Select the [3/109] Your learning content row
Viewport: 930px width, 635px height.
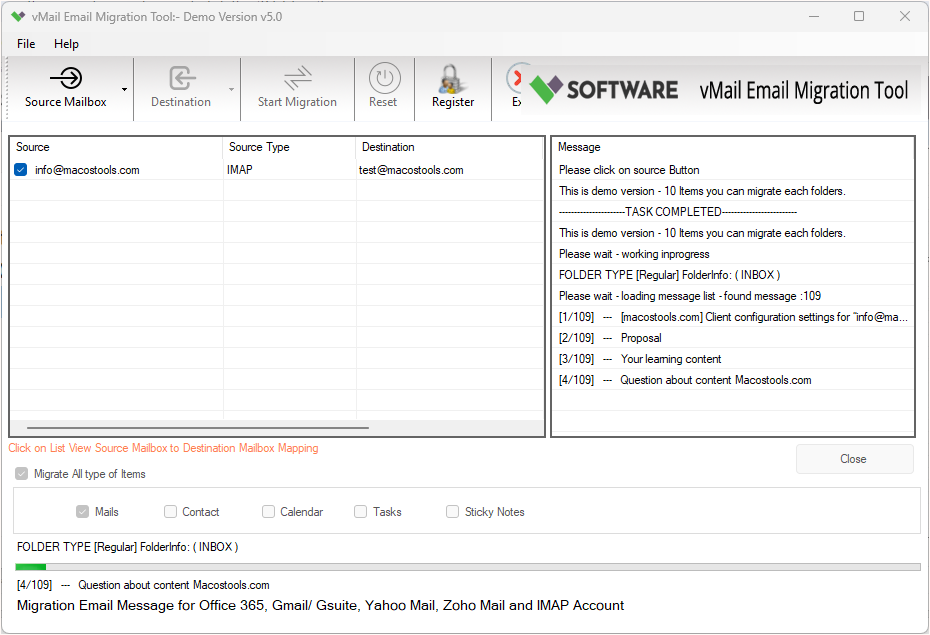coord(734,359)
